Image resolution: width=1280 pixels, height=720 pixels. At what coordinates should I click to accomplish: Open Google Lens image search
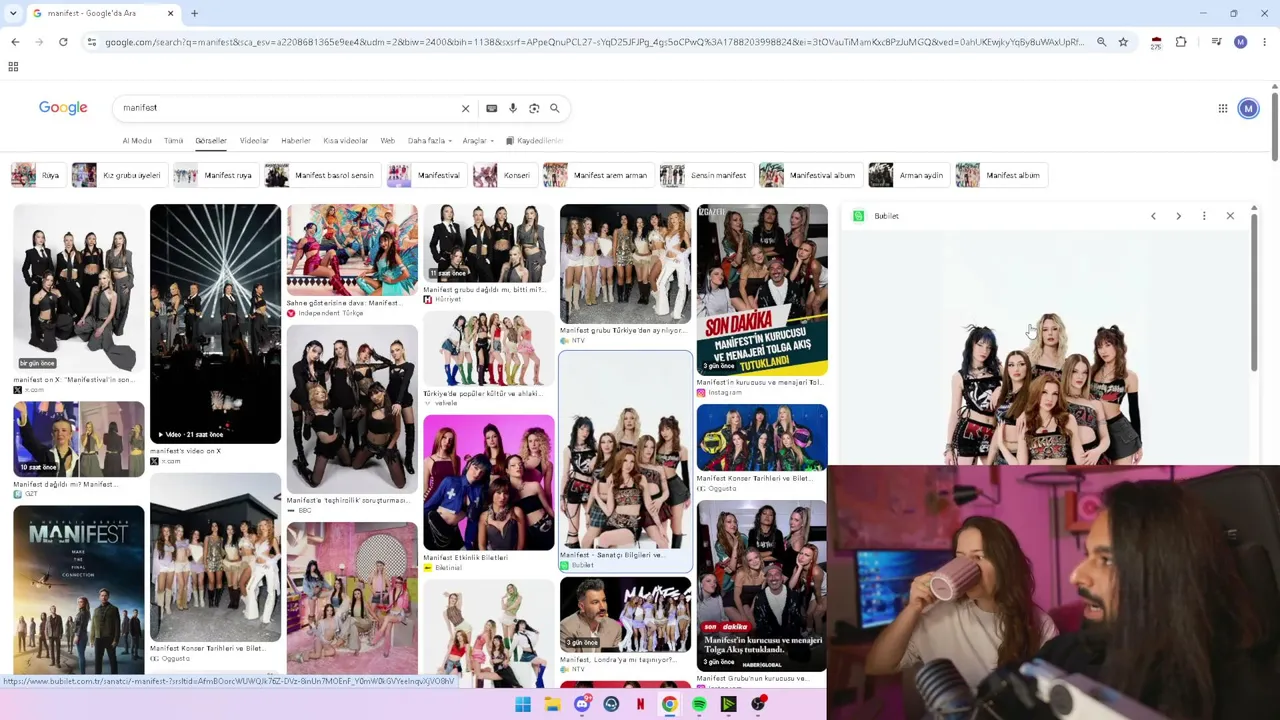coord(534,108)
